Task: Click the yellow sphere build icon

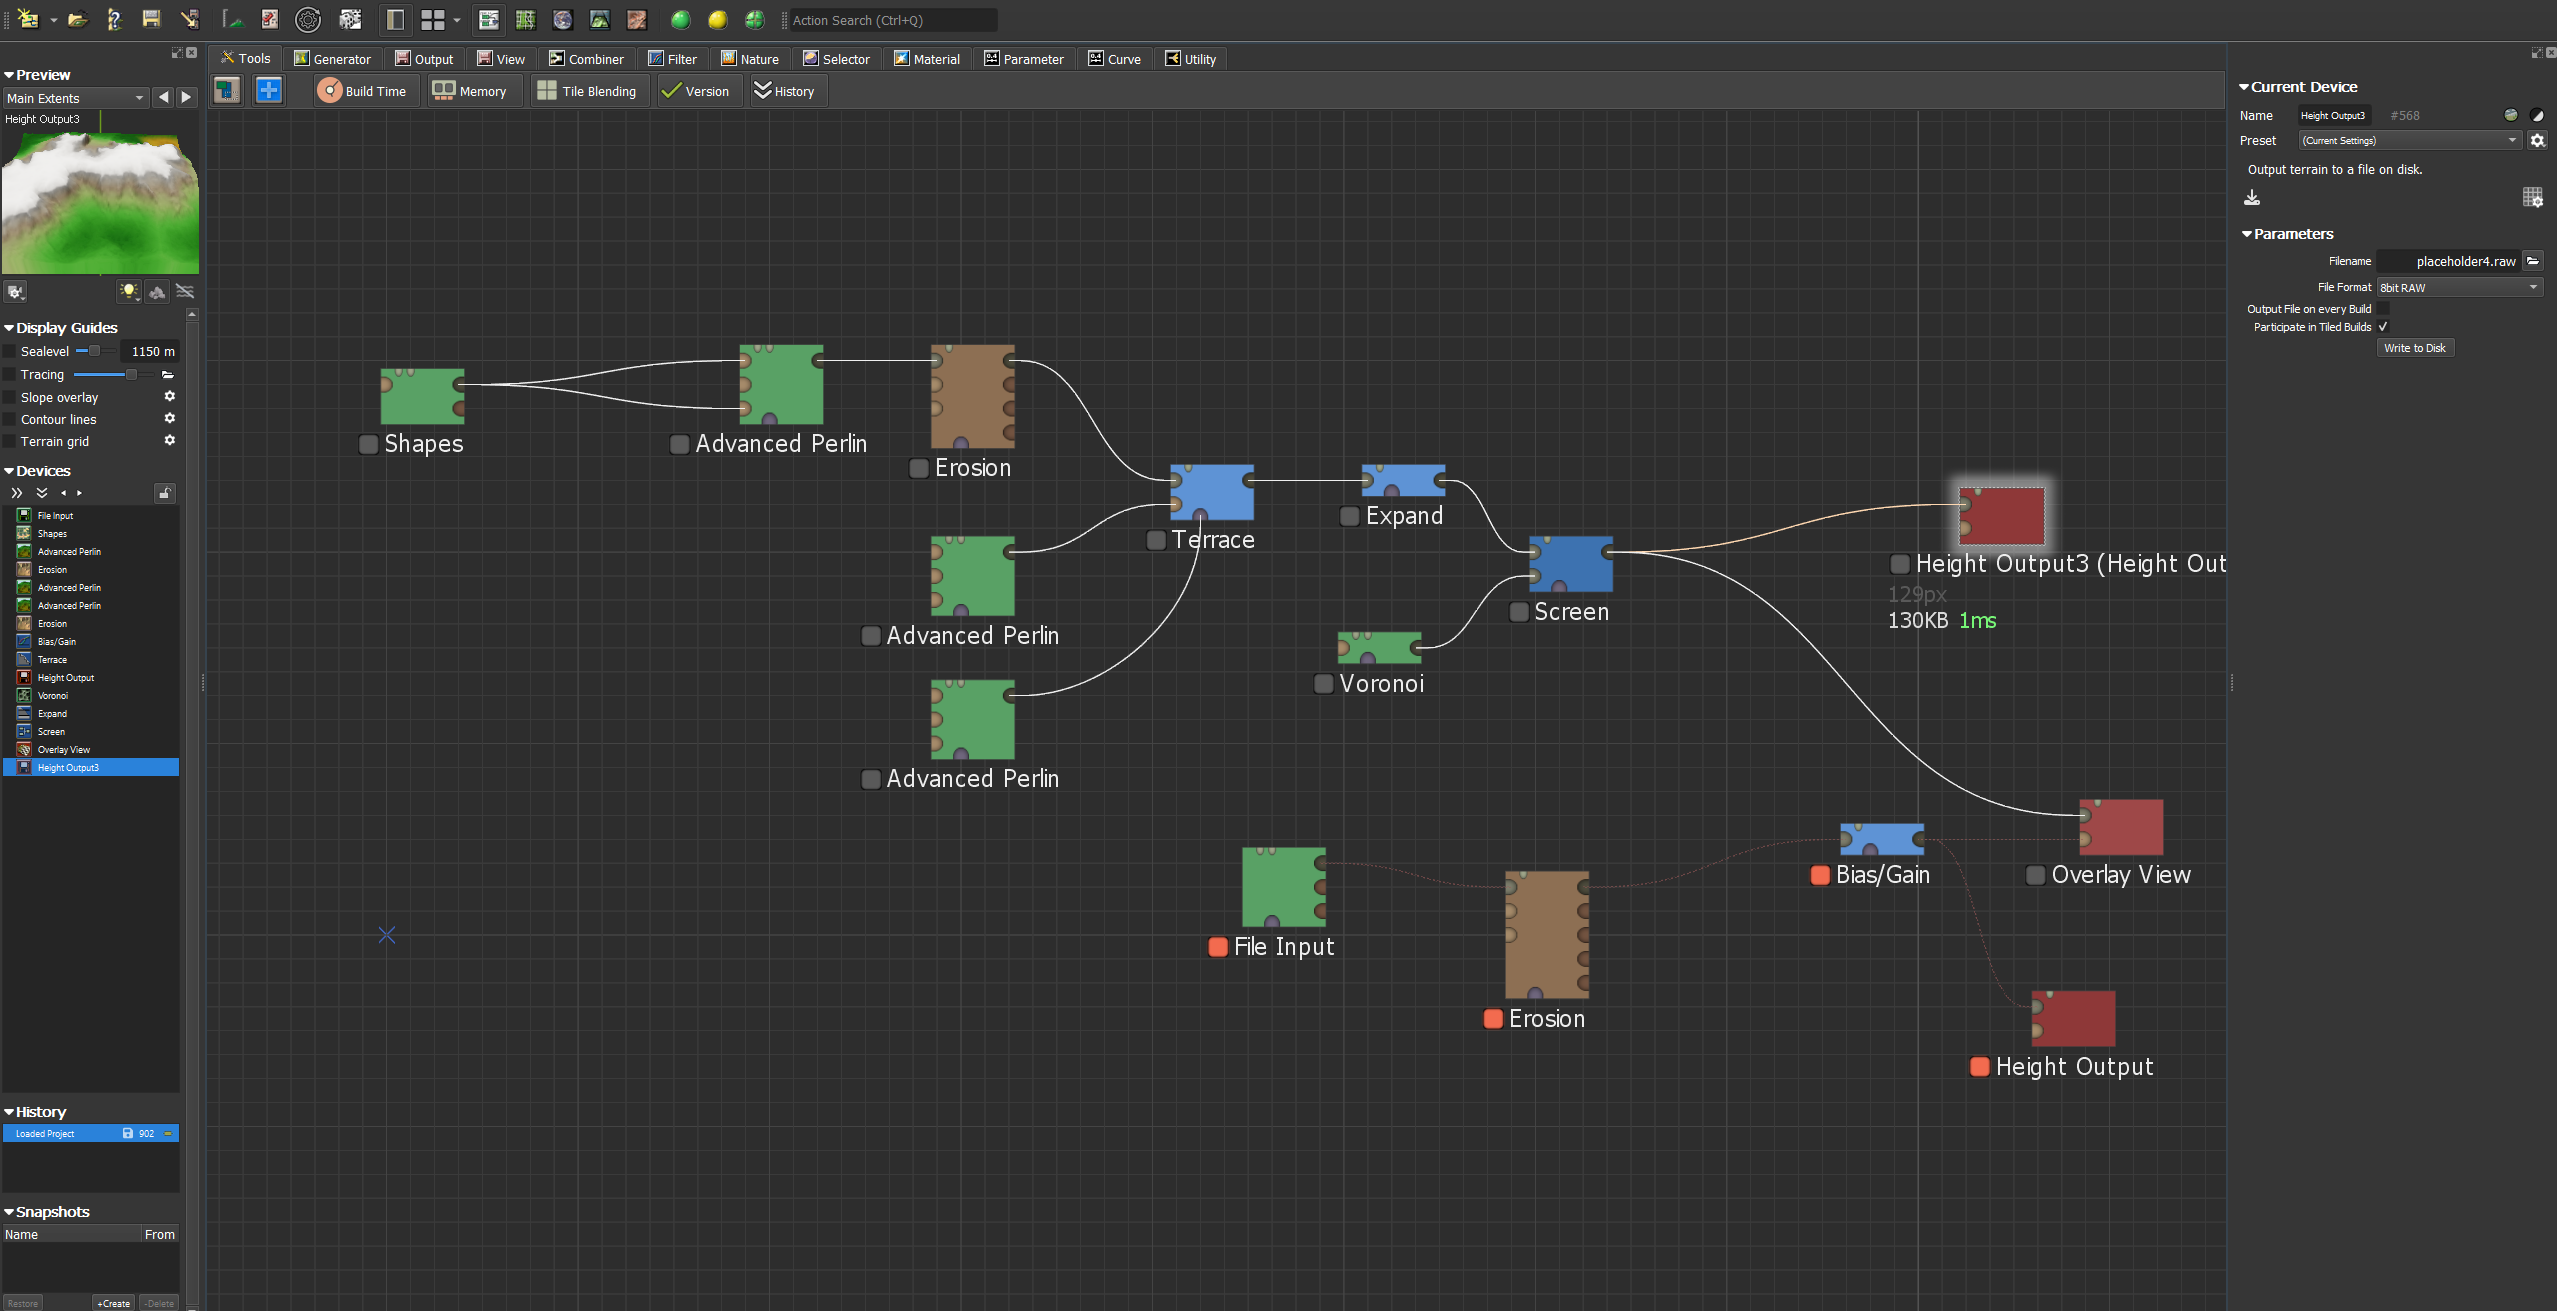Action: click(x=717, y=19)
